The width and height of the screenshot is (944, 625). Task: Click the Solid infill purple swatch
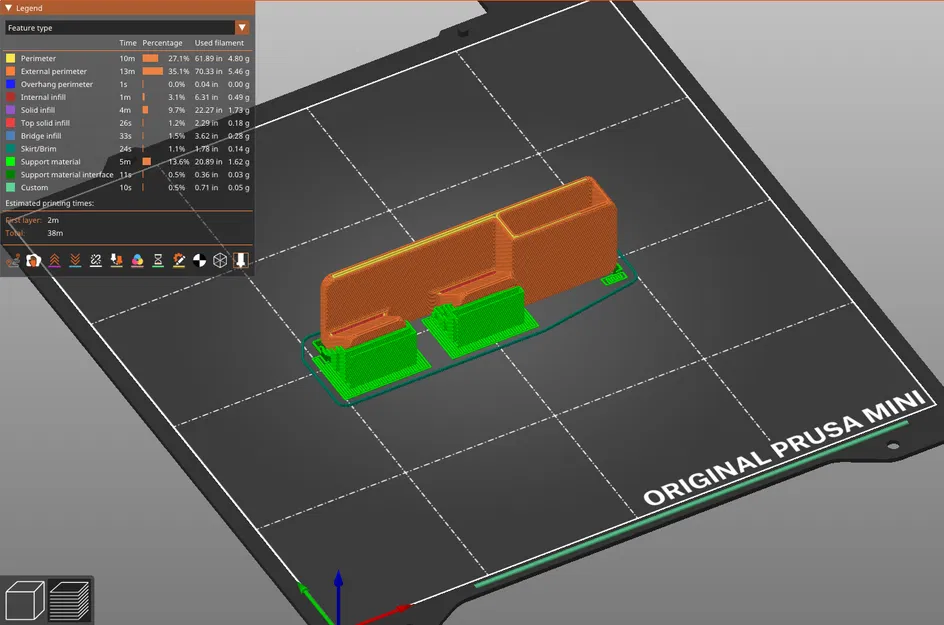pos(10,110)
